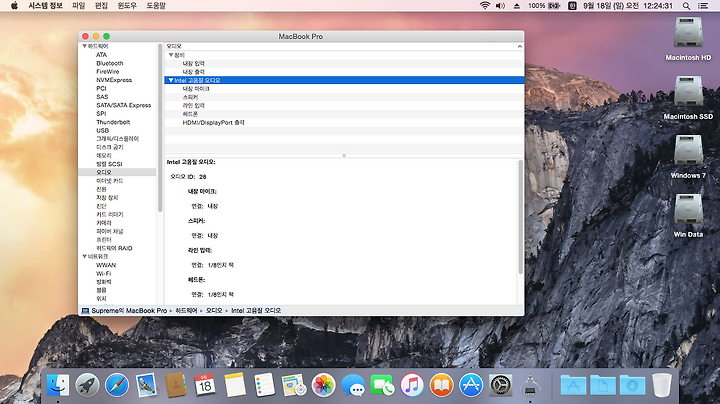Open Downloads folder stack in Dock
The width and height of the screenshot is (720, 404).
coord(632,385)
